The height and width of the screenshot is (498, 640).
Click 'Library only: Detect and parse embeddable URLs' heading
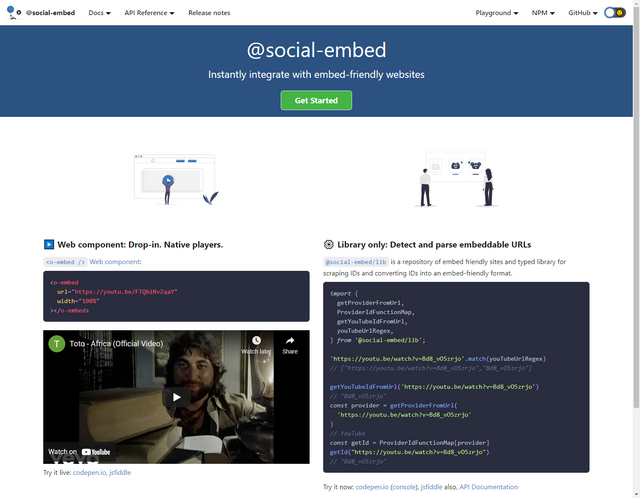434,245
